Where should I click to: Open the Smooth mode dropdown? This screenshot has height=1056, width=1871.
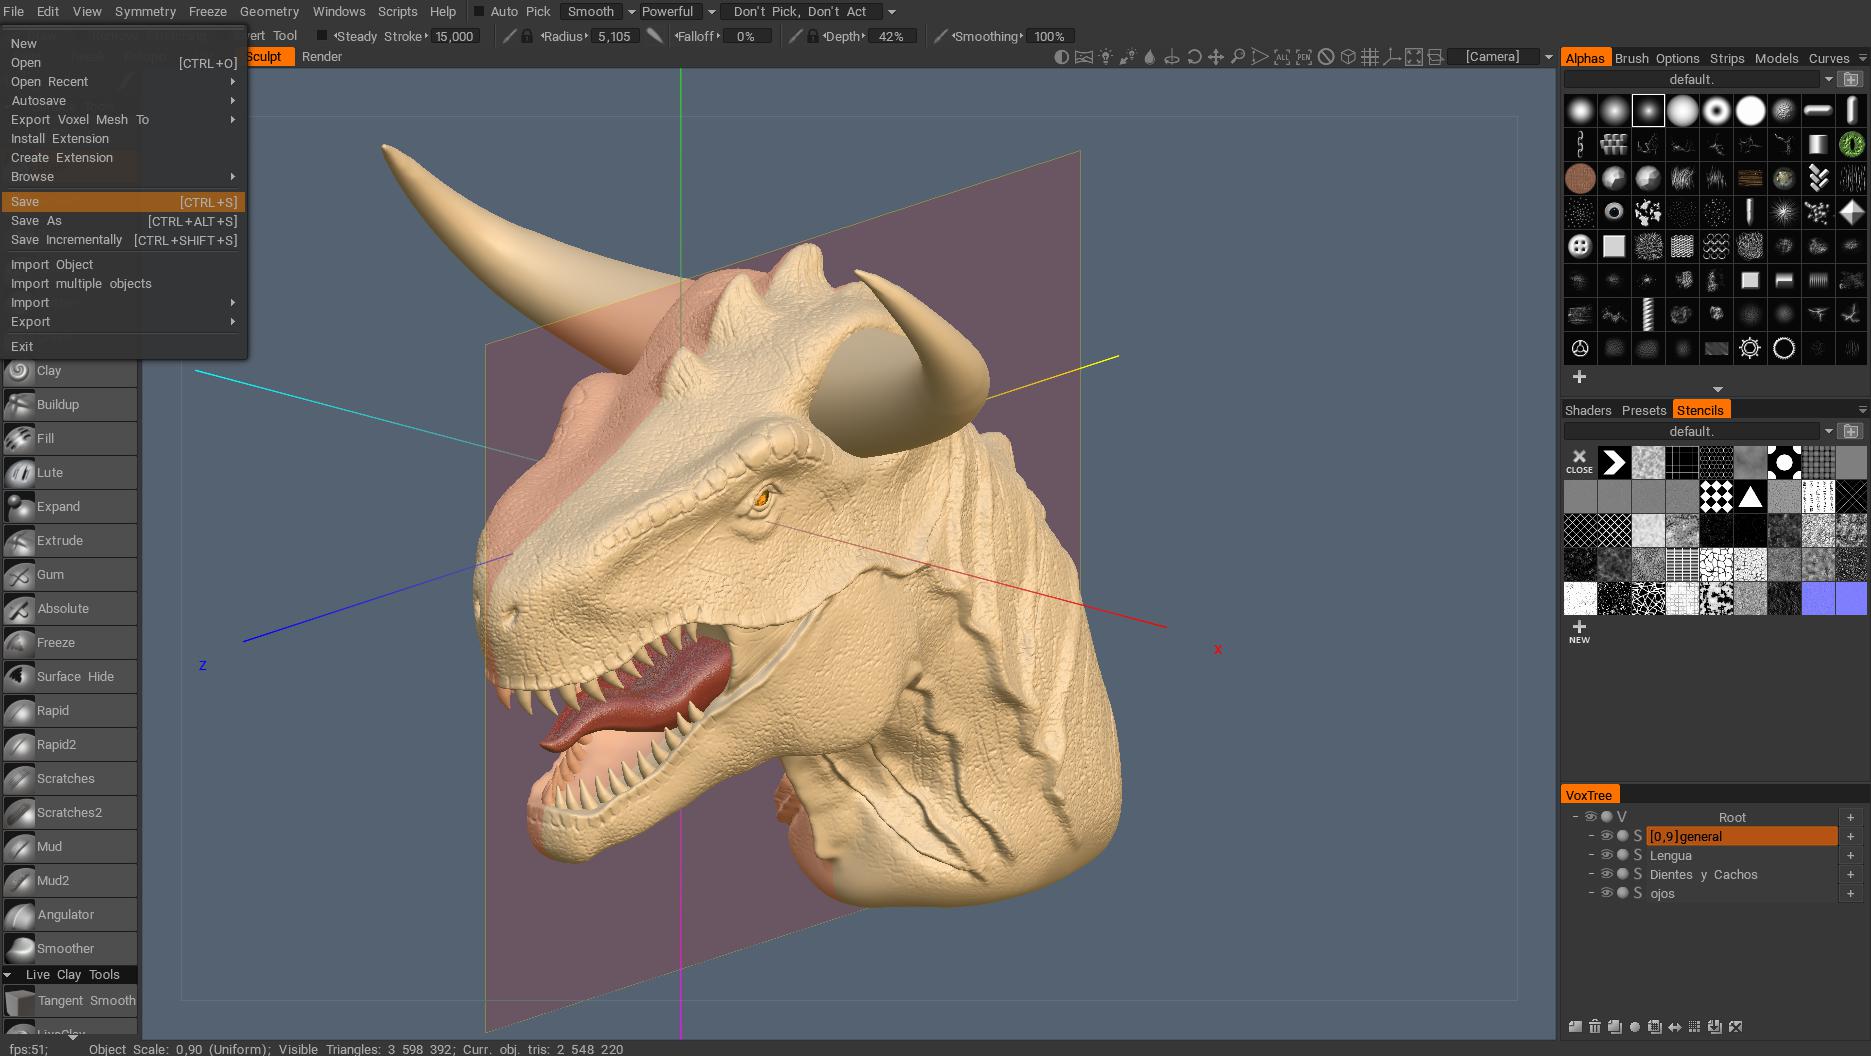[631, 12]
